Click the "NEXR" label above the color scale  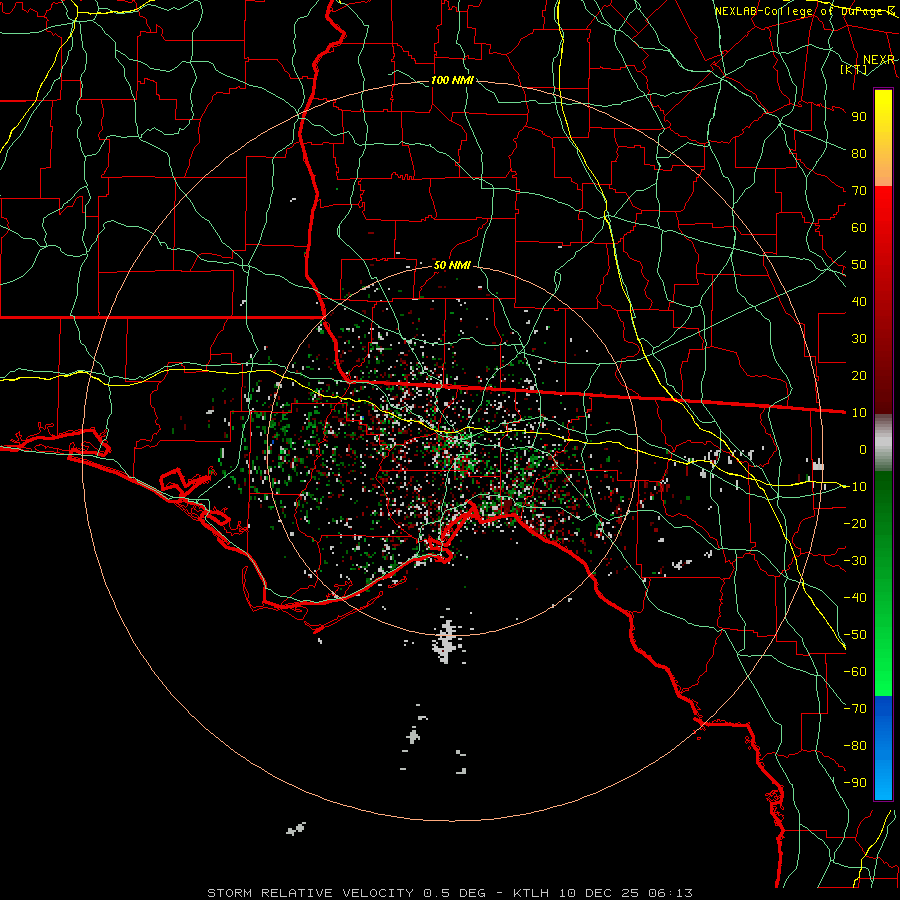point(878,60)
